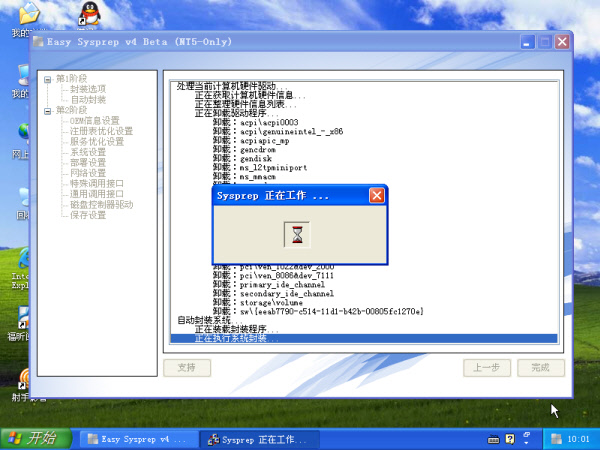Click log entry acpi\genuineintel_-_x86
The width and height of the screenshot is (600, 450).
[x=278, y=132]
